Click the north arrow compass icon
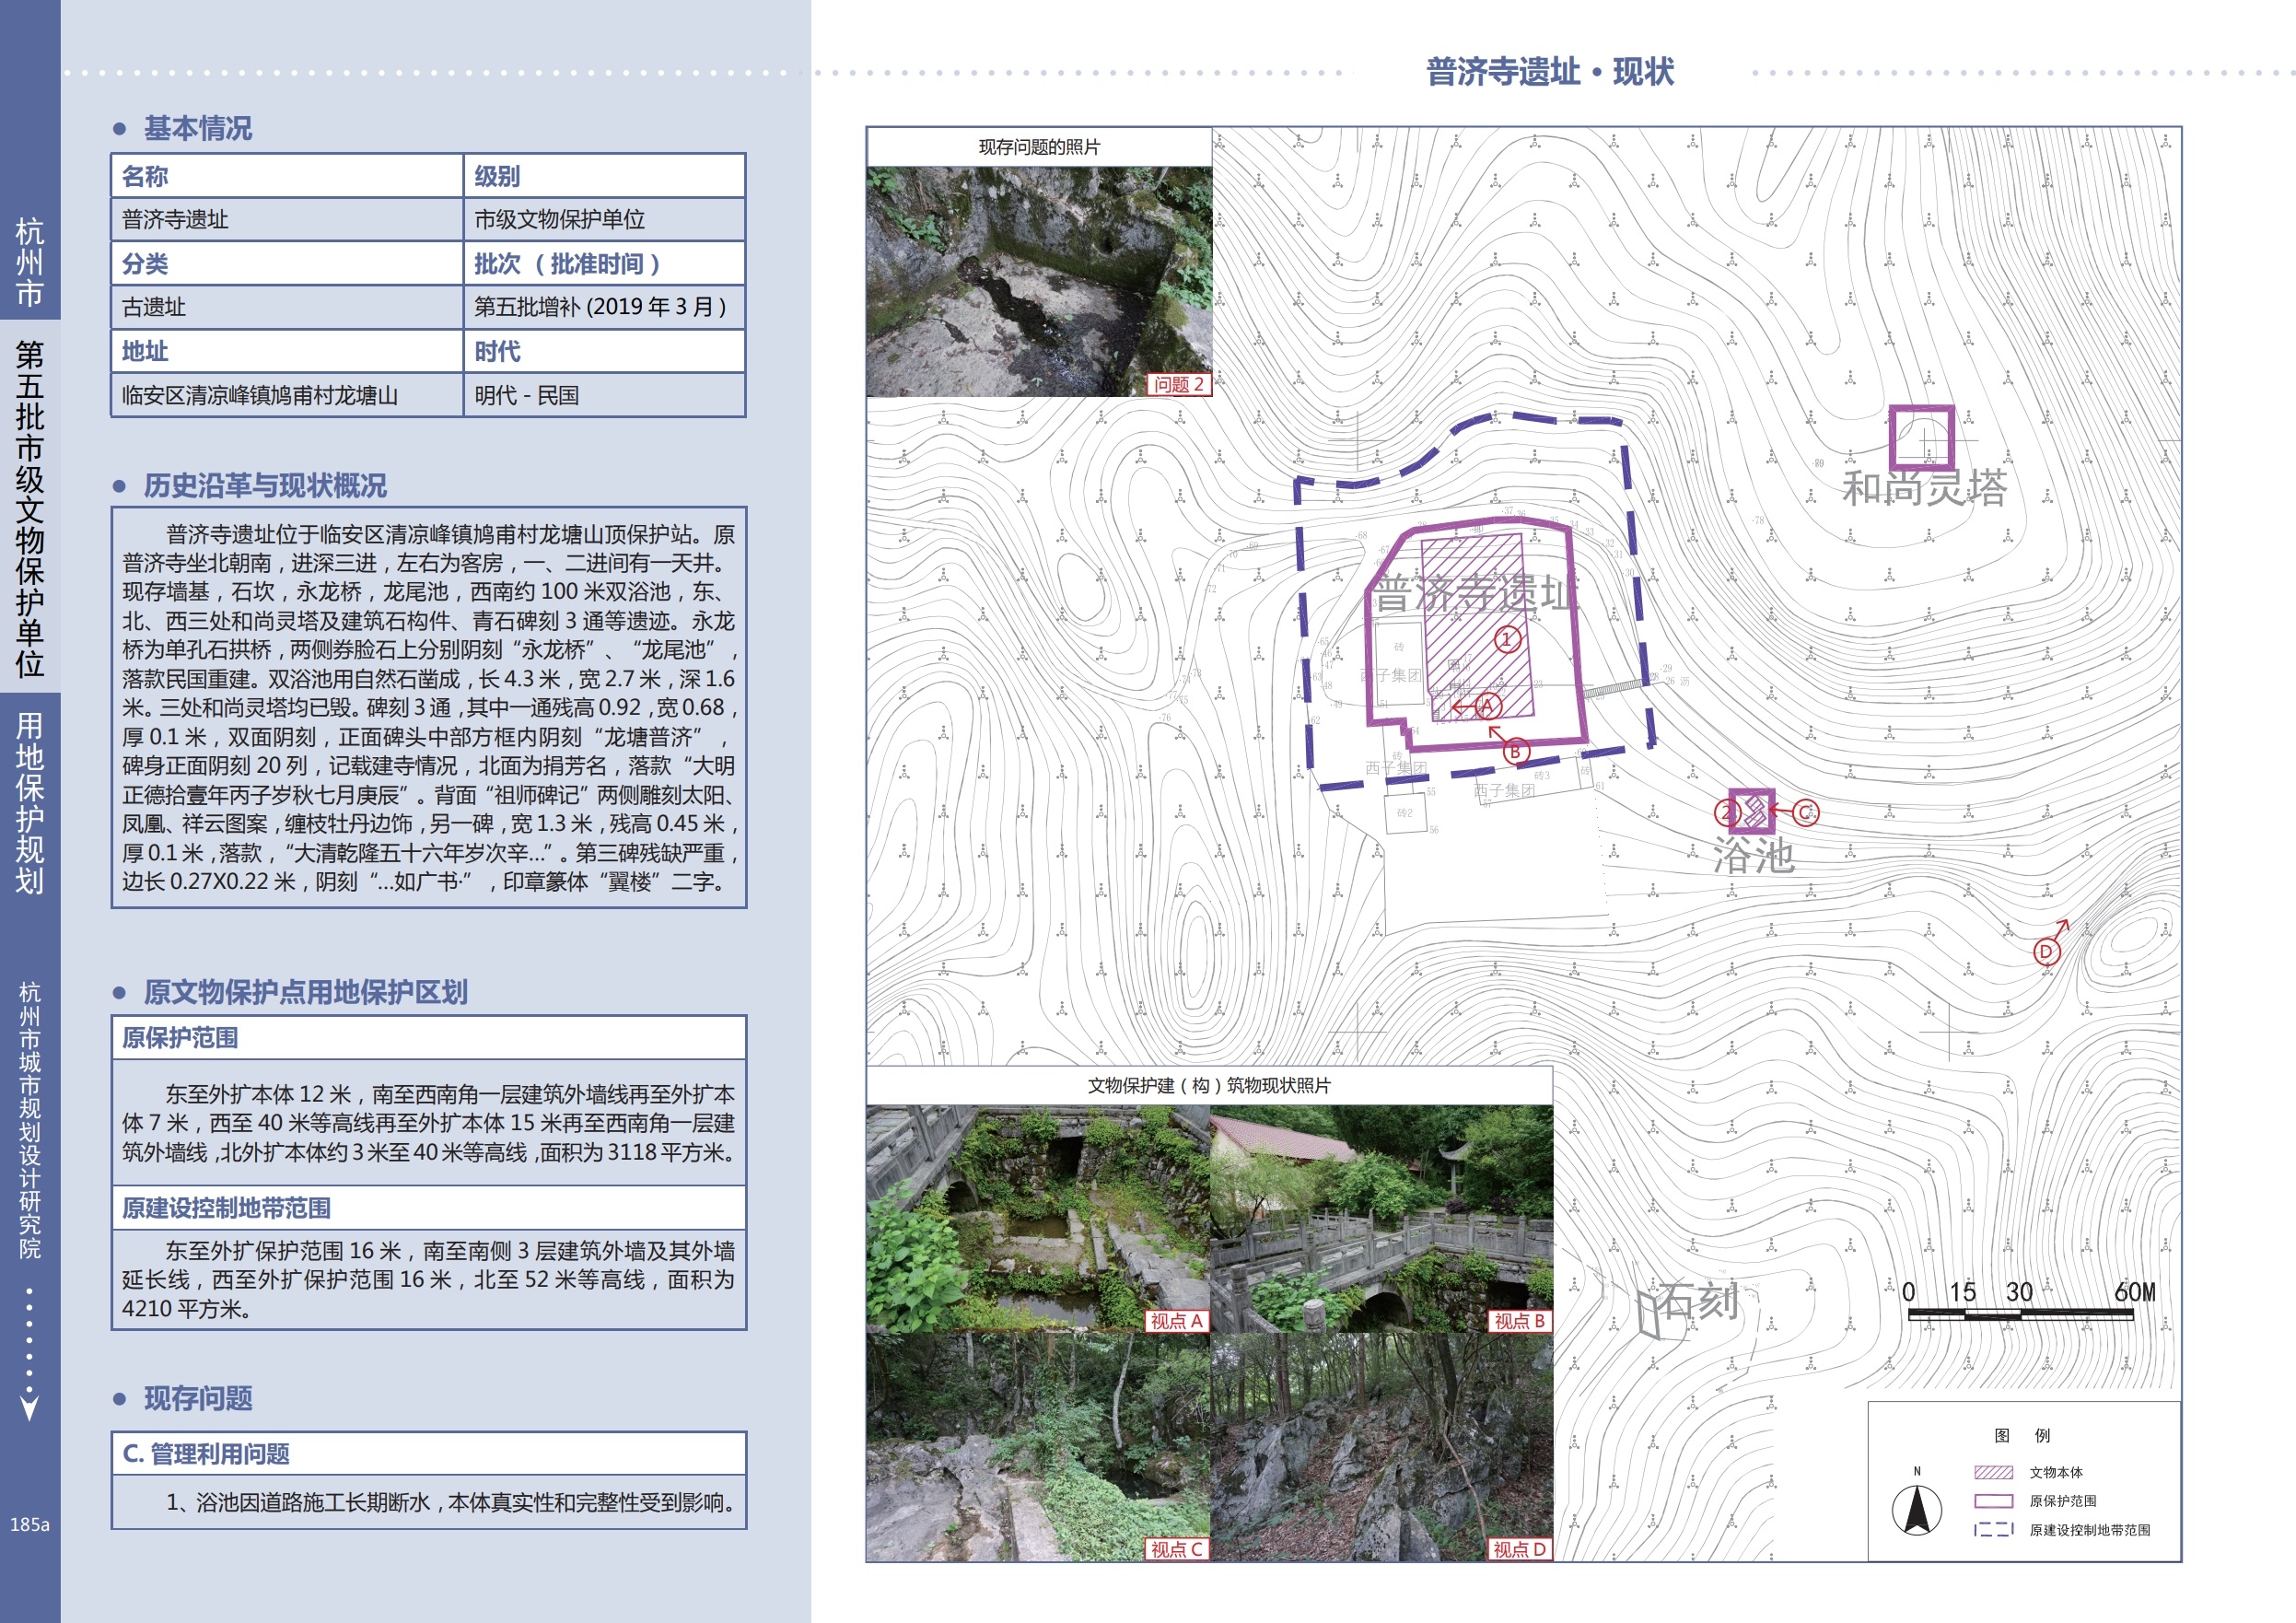 1916,1510
